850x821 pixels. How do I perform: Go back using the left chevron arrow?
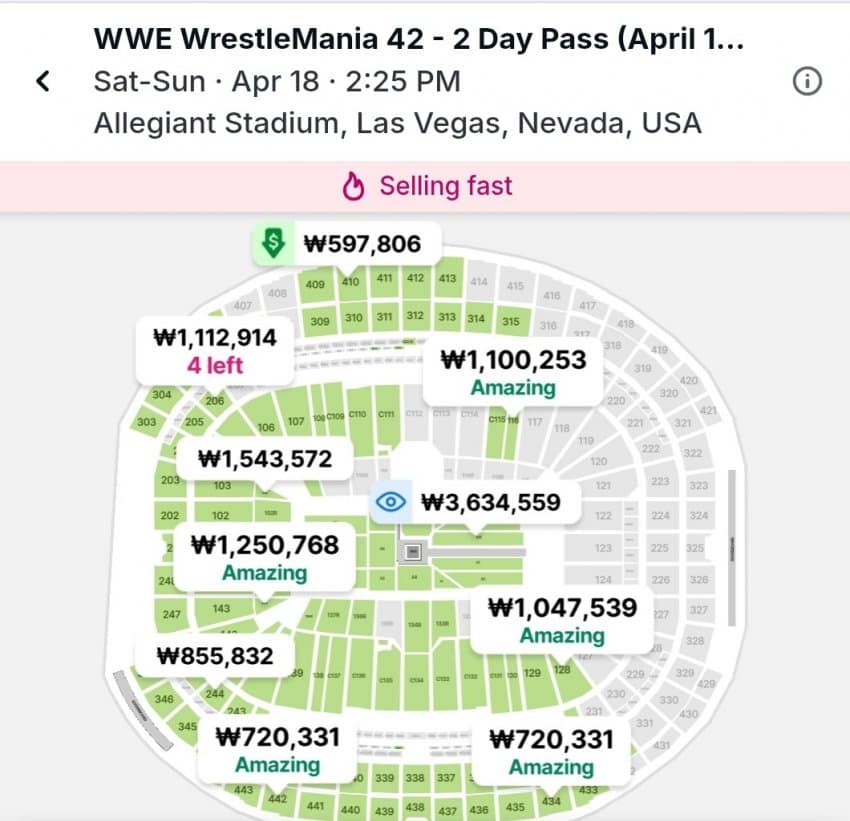click(42, 81)
